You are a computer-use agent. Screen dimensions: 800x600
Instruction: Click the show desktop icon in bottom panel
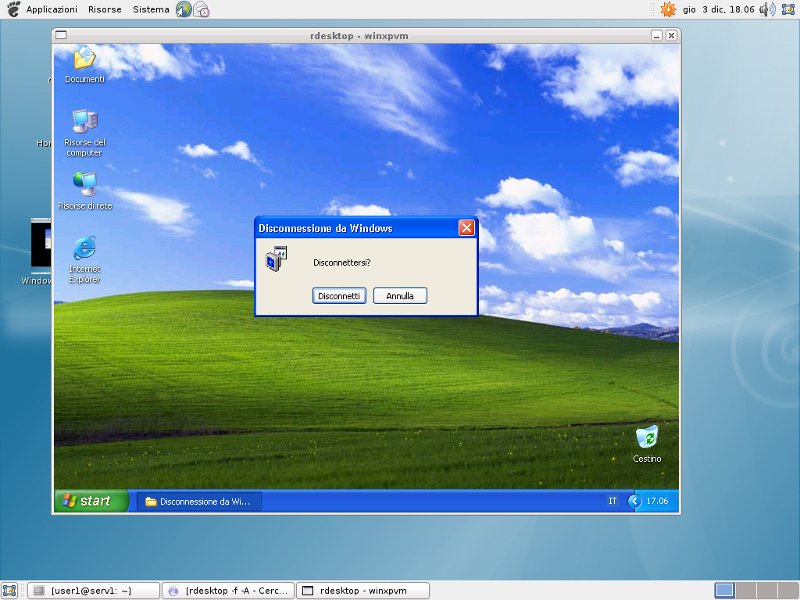pyautogui.click(x=10, y=591)
